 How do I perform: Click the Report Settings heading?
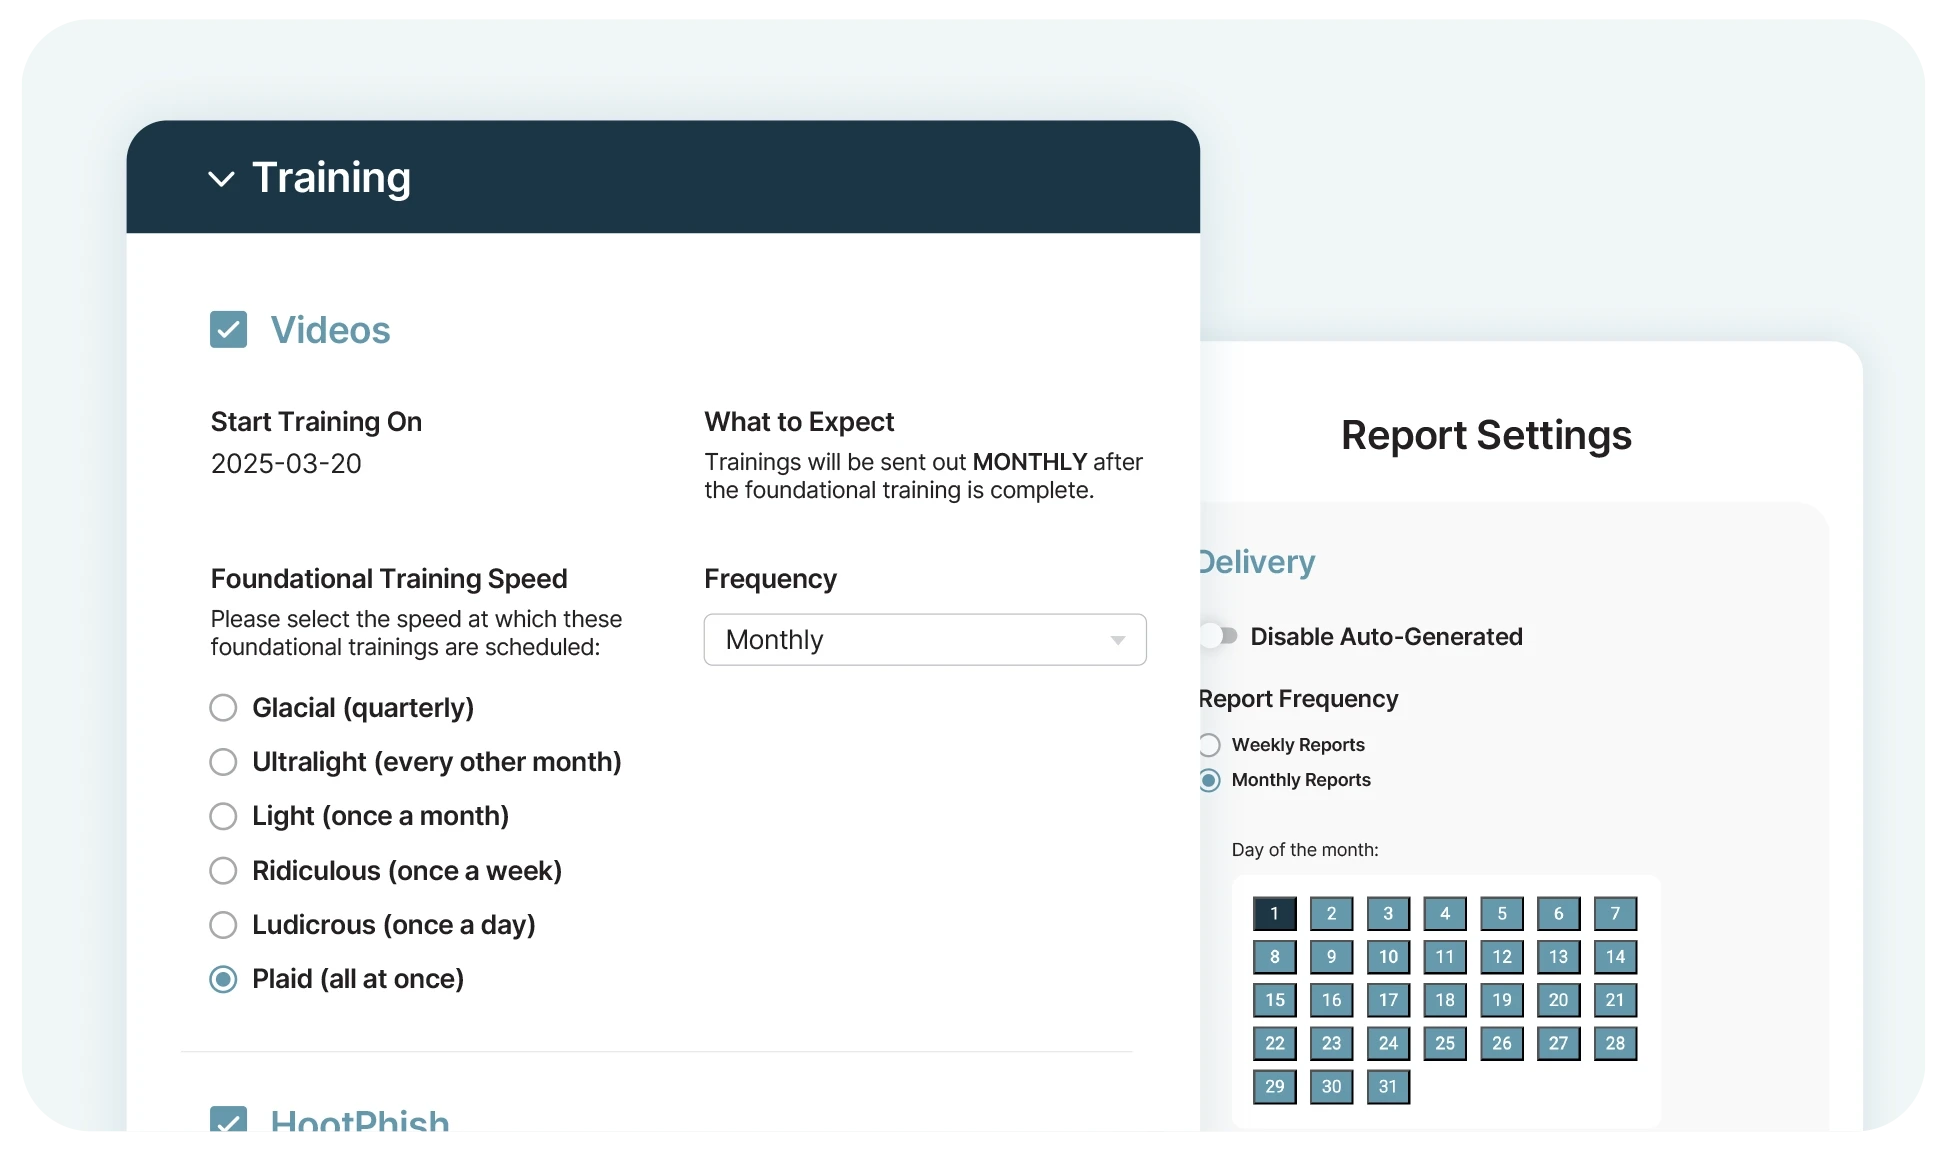(1486, 436)
